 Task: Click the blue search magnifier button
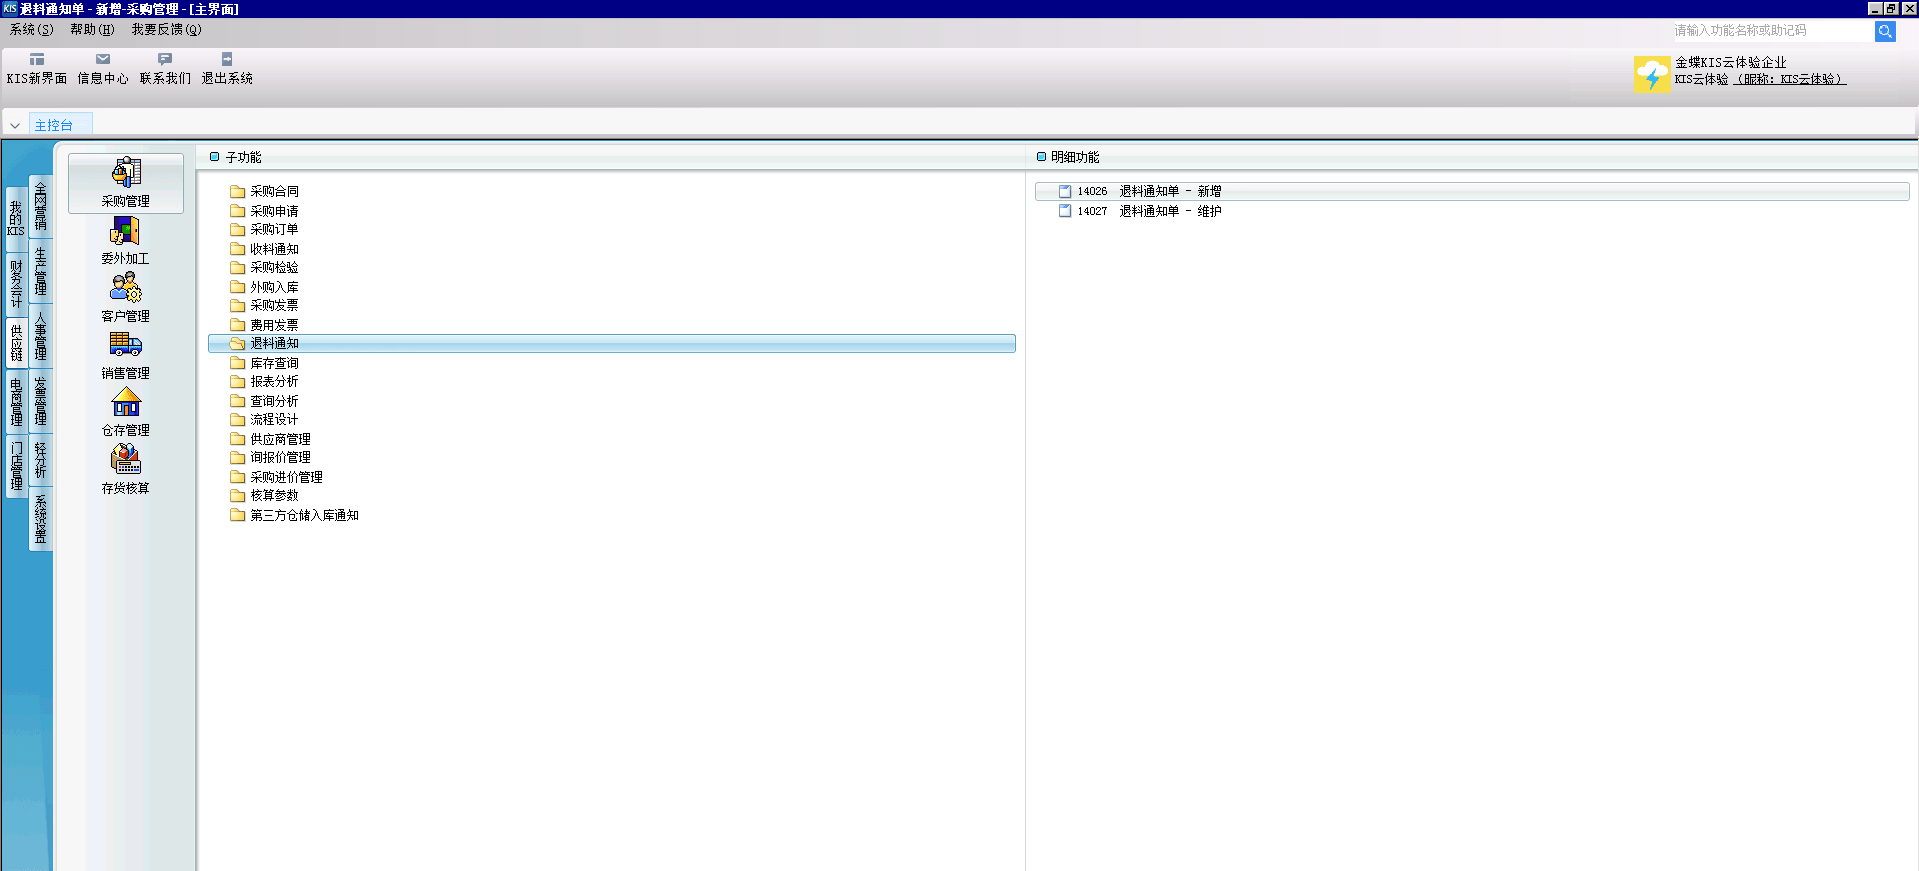coord(1885,31)
